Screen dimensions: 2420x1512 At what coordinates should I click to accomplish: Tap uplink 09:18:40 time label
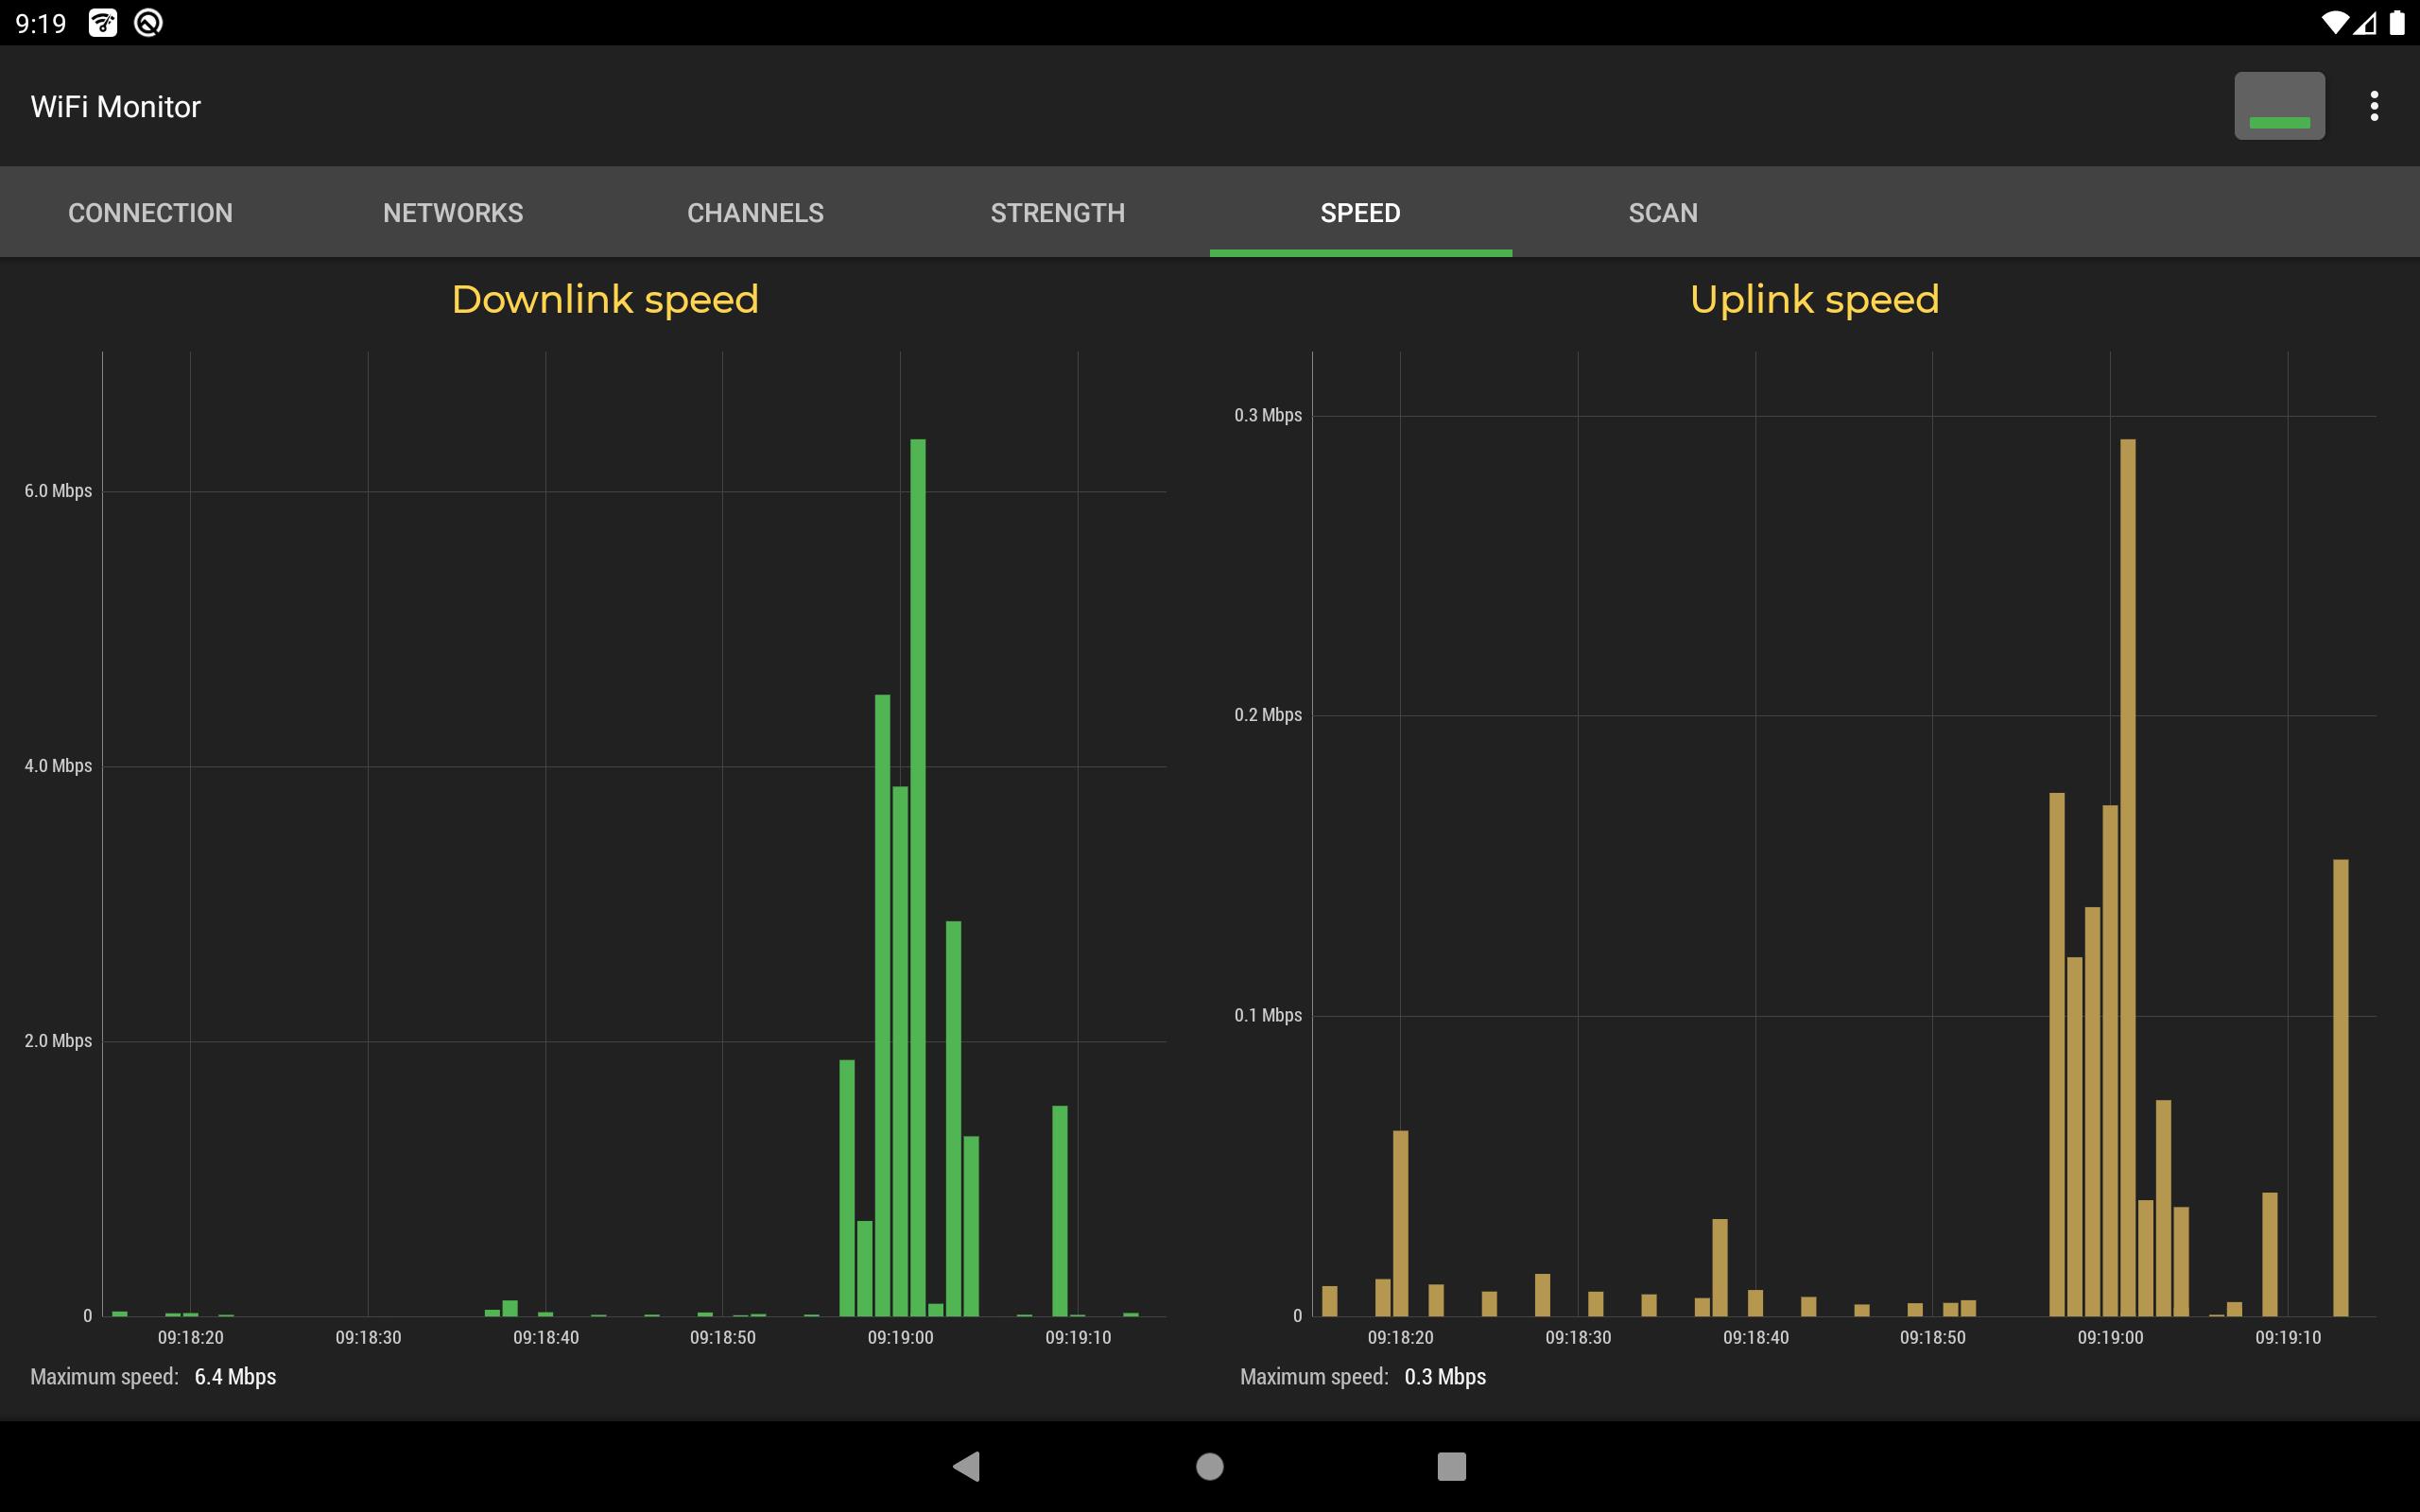click(x=1755, y=1338)
